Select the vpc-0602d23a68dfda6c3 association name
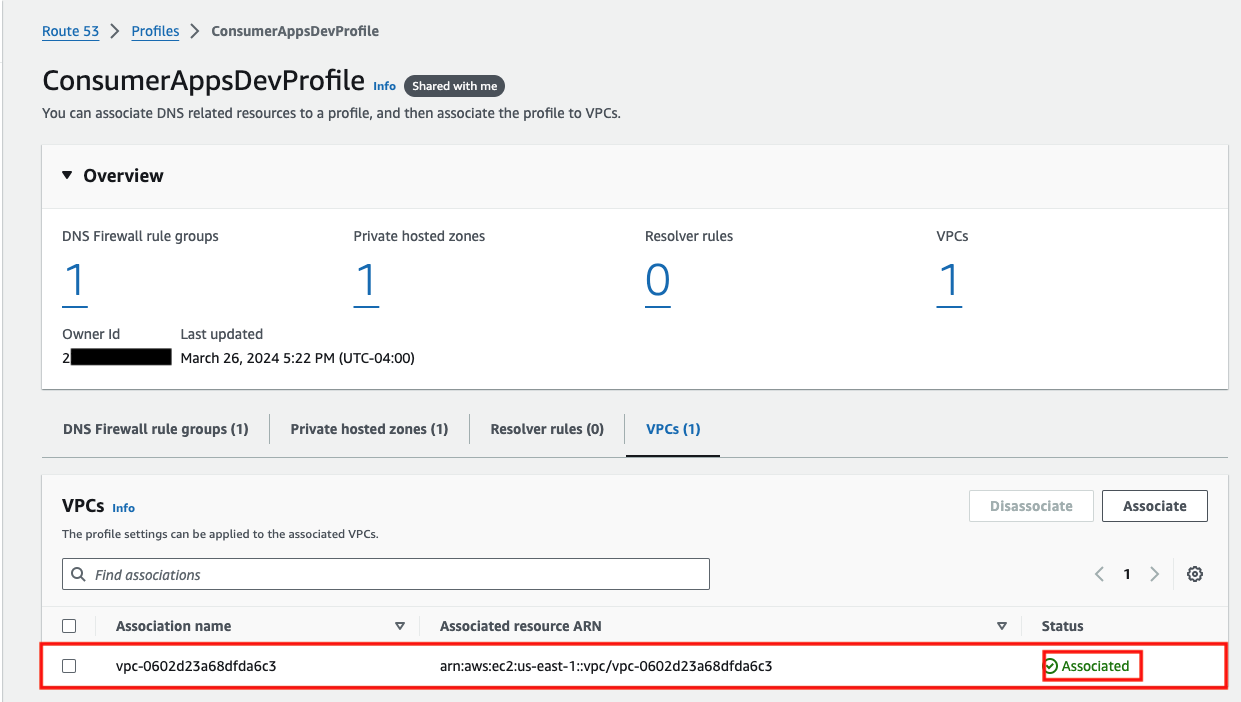The height and width of the screenshot is (702, 1241). (x=196, y=666)
